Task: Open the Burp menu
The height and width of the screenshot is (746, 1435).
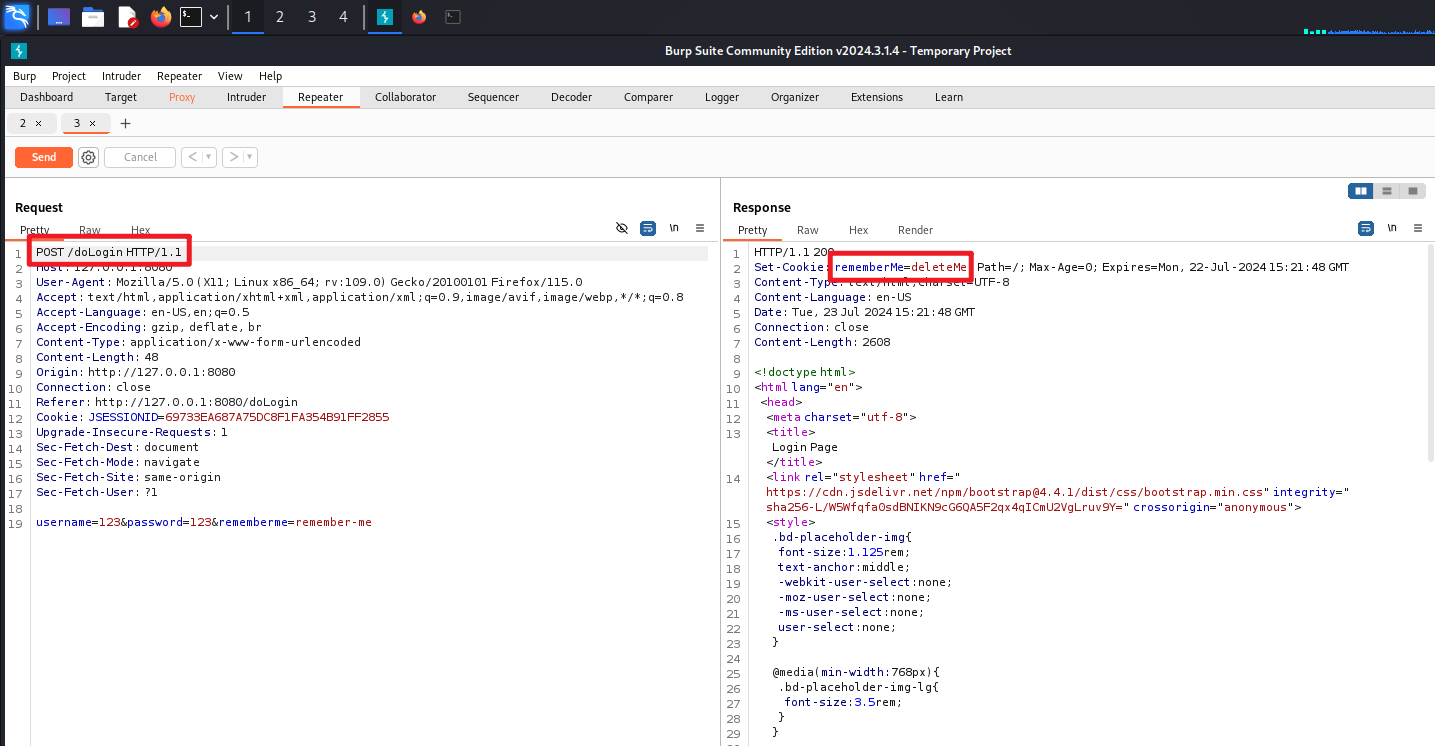Action: tap(24, 76)
